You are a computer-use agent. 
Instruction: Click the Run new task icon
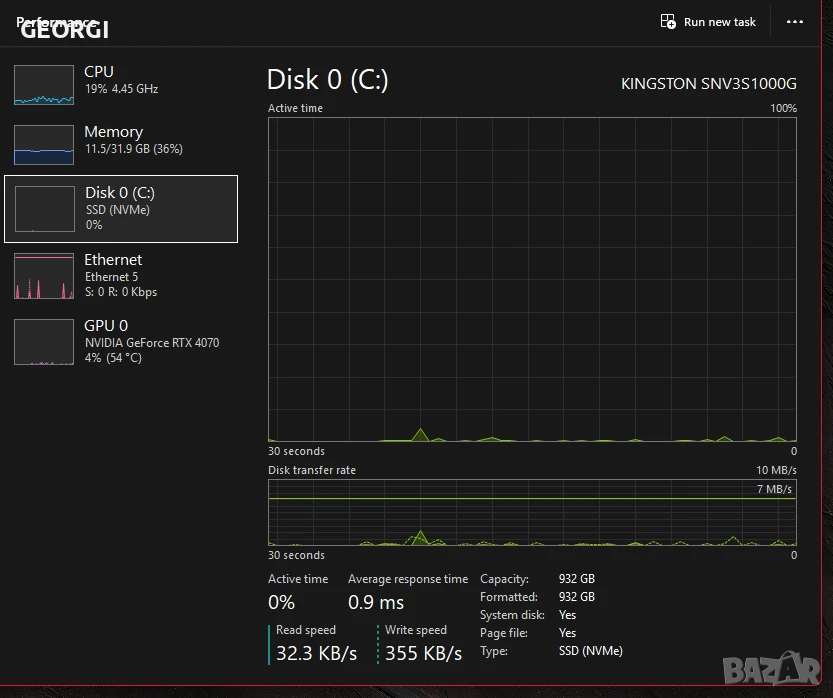[668, 22]
